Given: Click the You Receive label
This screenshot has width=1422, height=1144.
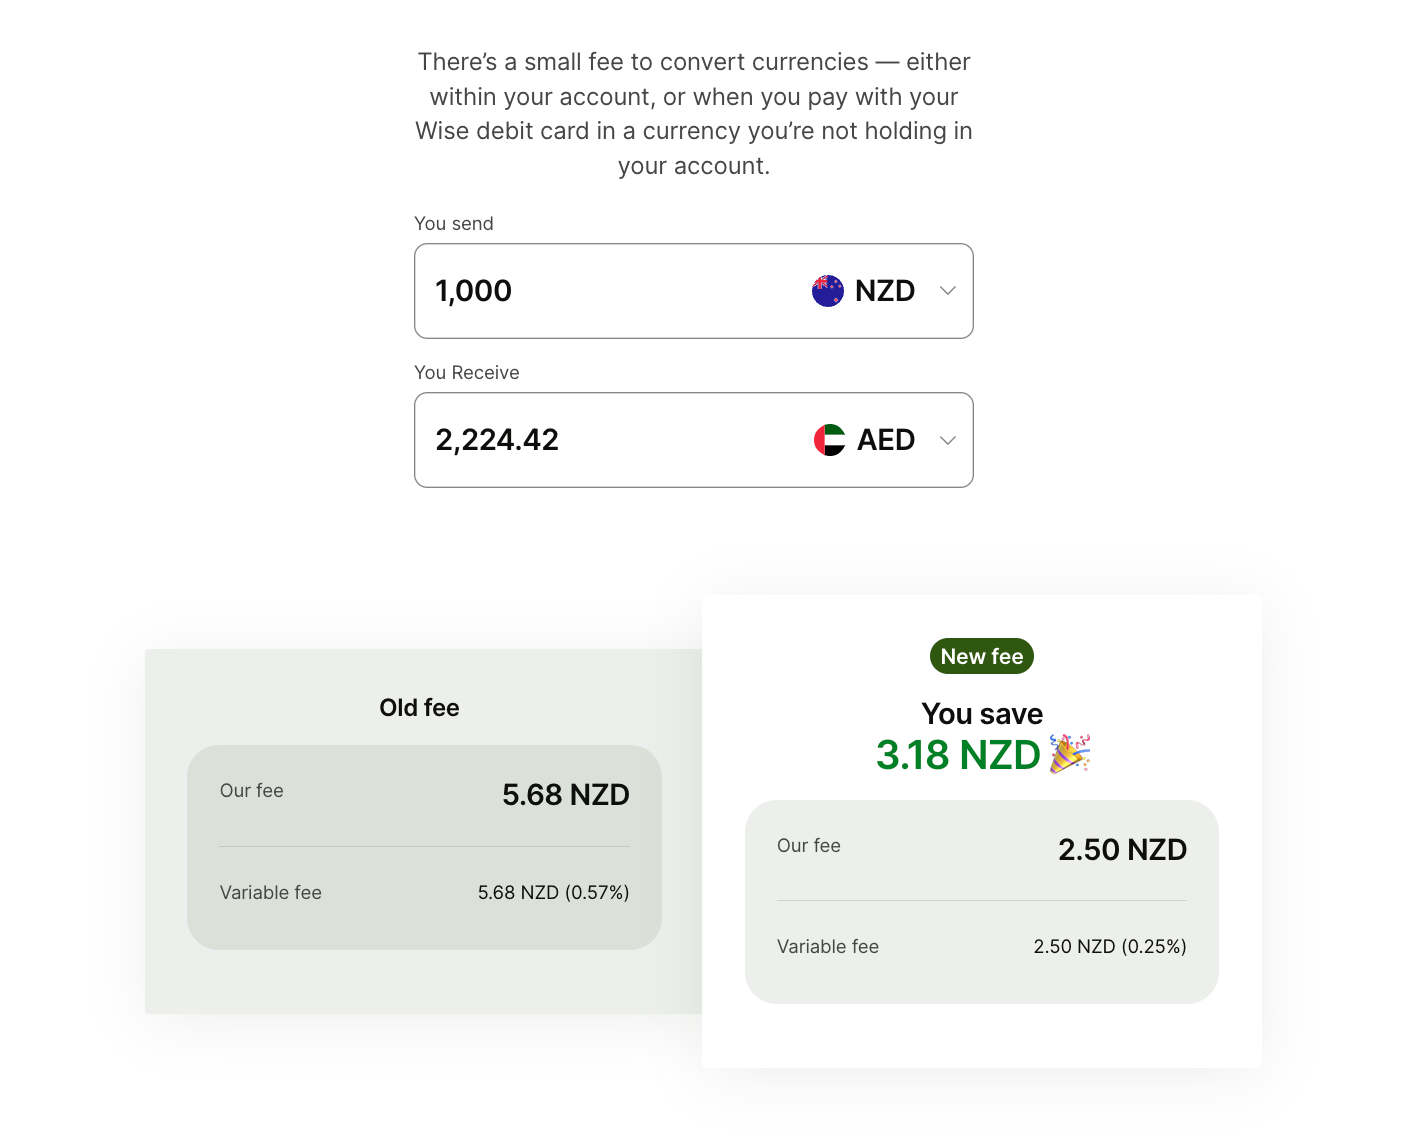Looking at the screenshot, I should (467, 373).
